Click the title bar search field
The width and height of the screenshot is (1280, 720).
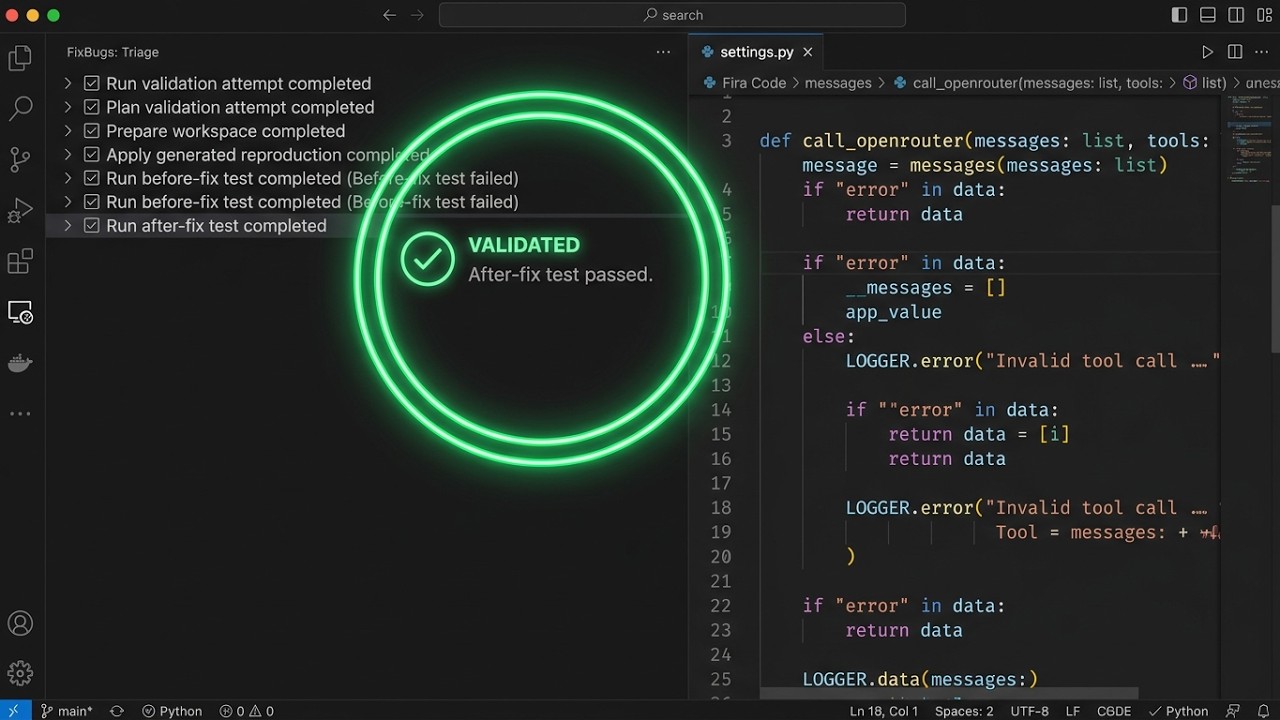(x=672, y=15)
